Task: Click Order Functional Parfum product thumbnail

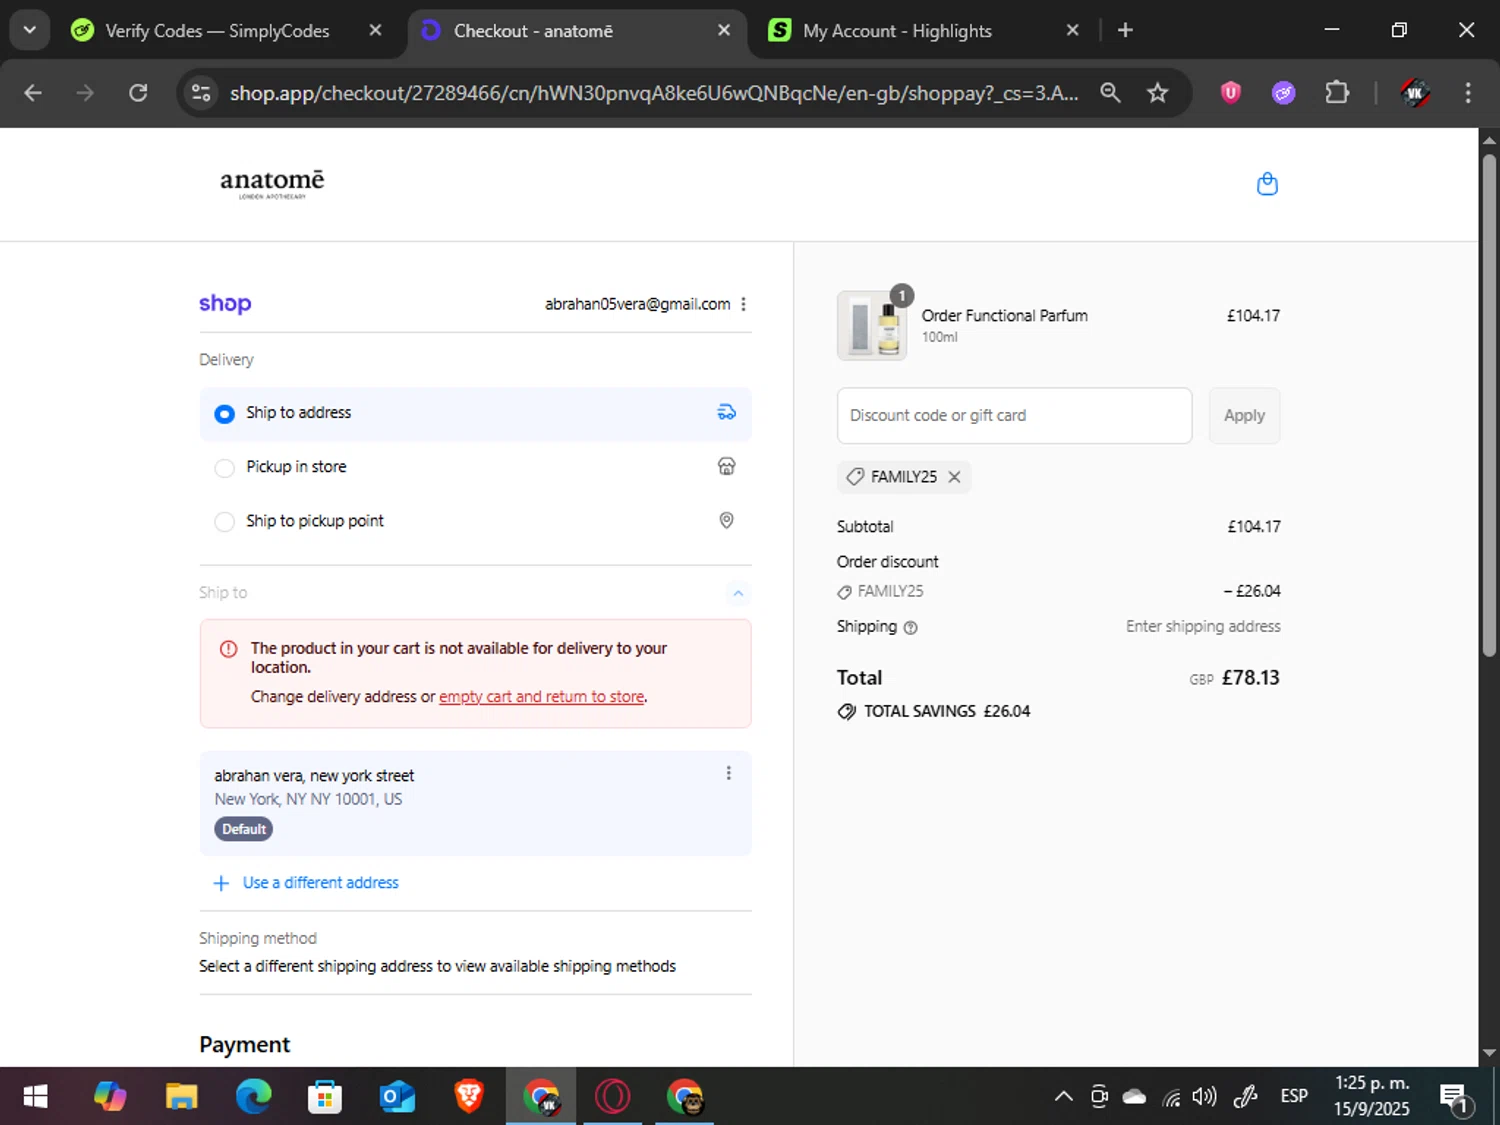Action: (872, 326)
